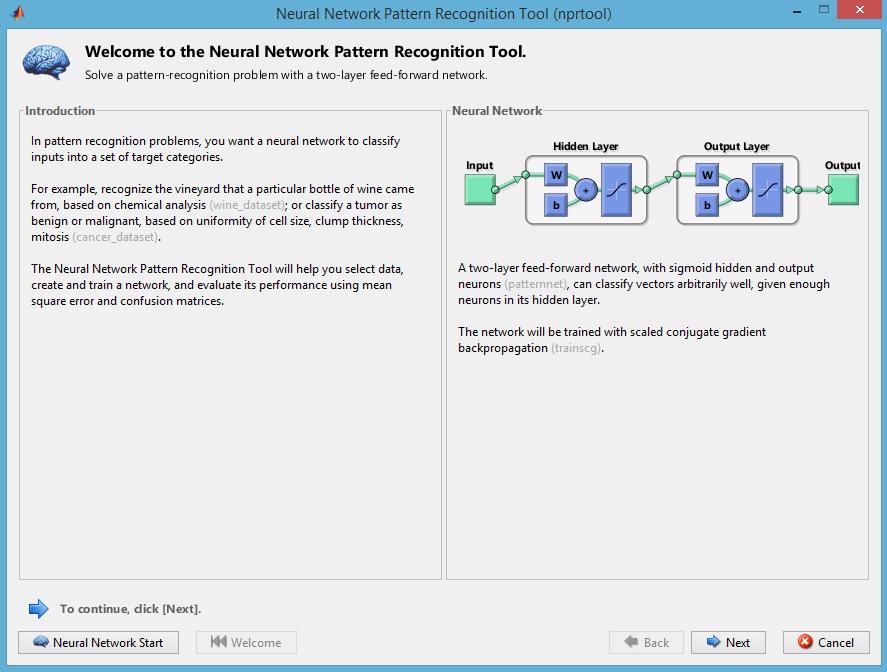Click the MATLAB logo in the title bar
887x672 pixels.
click(18, 12)
